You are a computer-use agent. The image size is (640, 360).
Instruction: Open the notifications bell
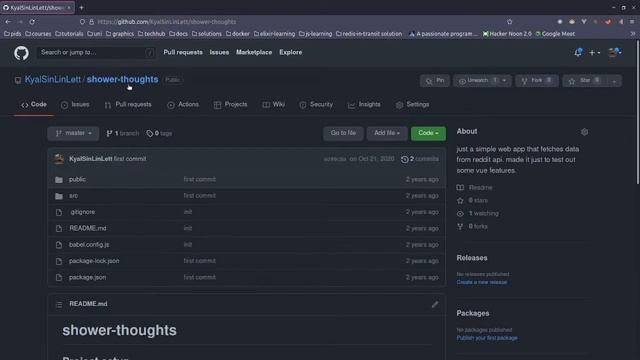point(578,53)
